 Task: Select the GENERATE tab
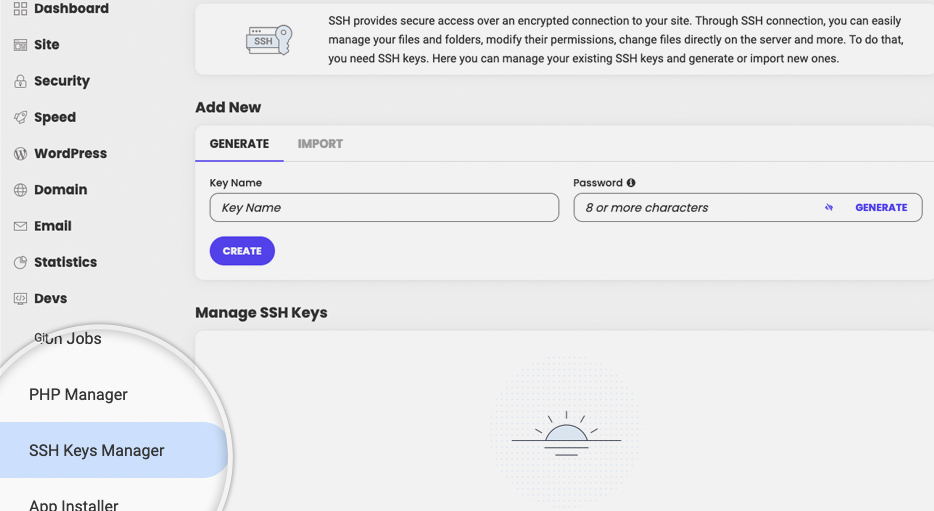(239, 144)
